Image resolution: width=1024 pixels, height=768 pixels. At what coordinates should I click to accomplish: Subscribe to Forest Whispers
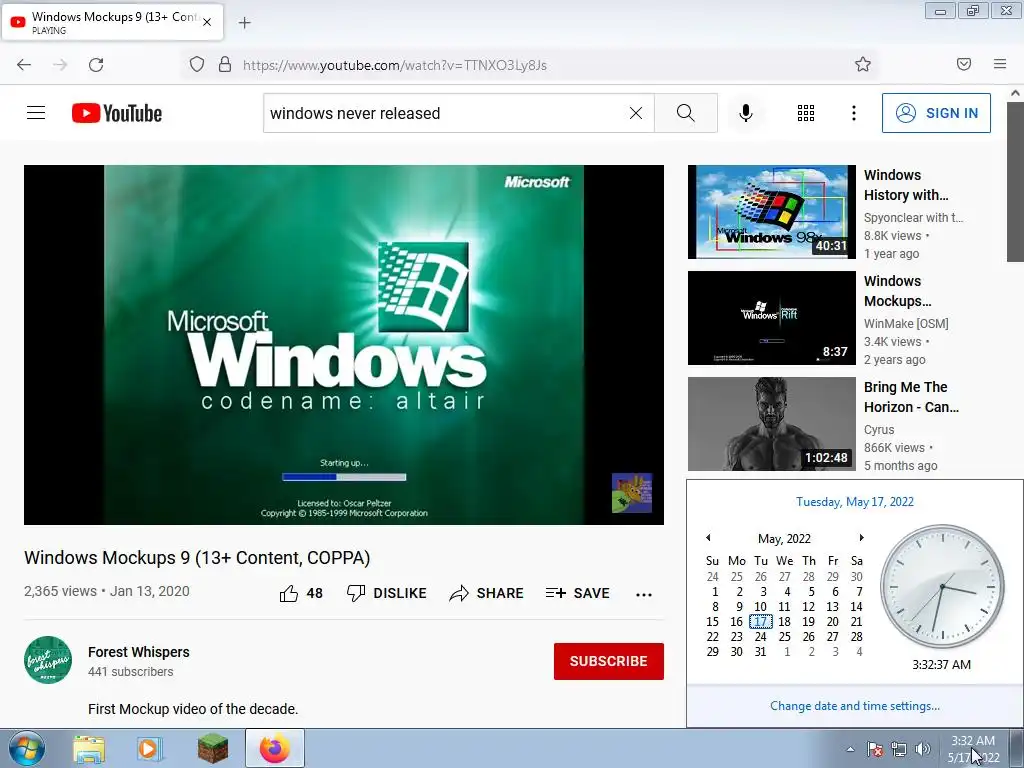(x=609, y=661)
